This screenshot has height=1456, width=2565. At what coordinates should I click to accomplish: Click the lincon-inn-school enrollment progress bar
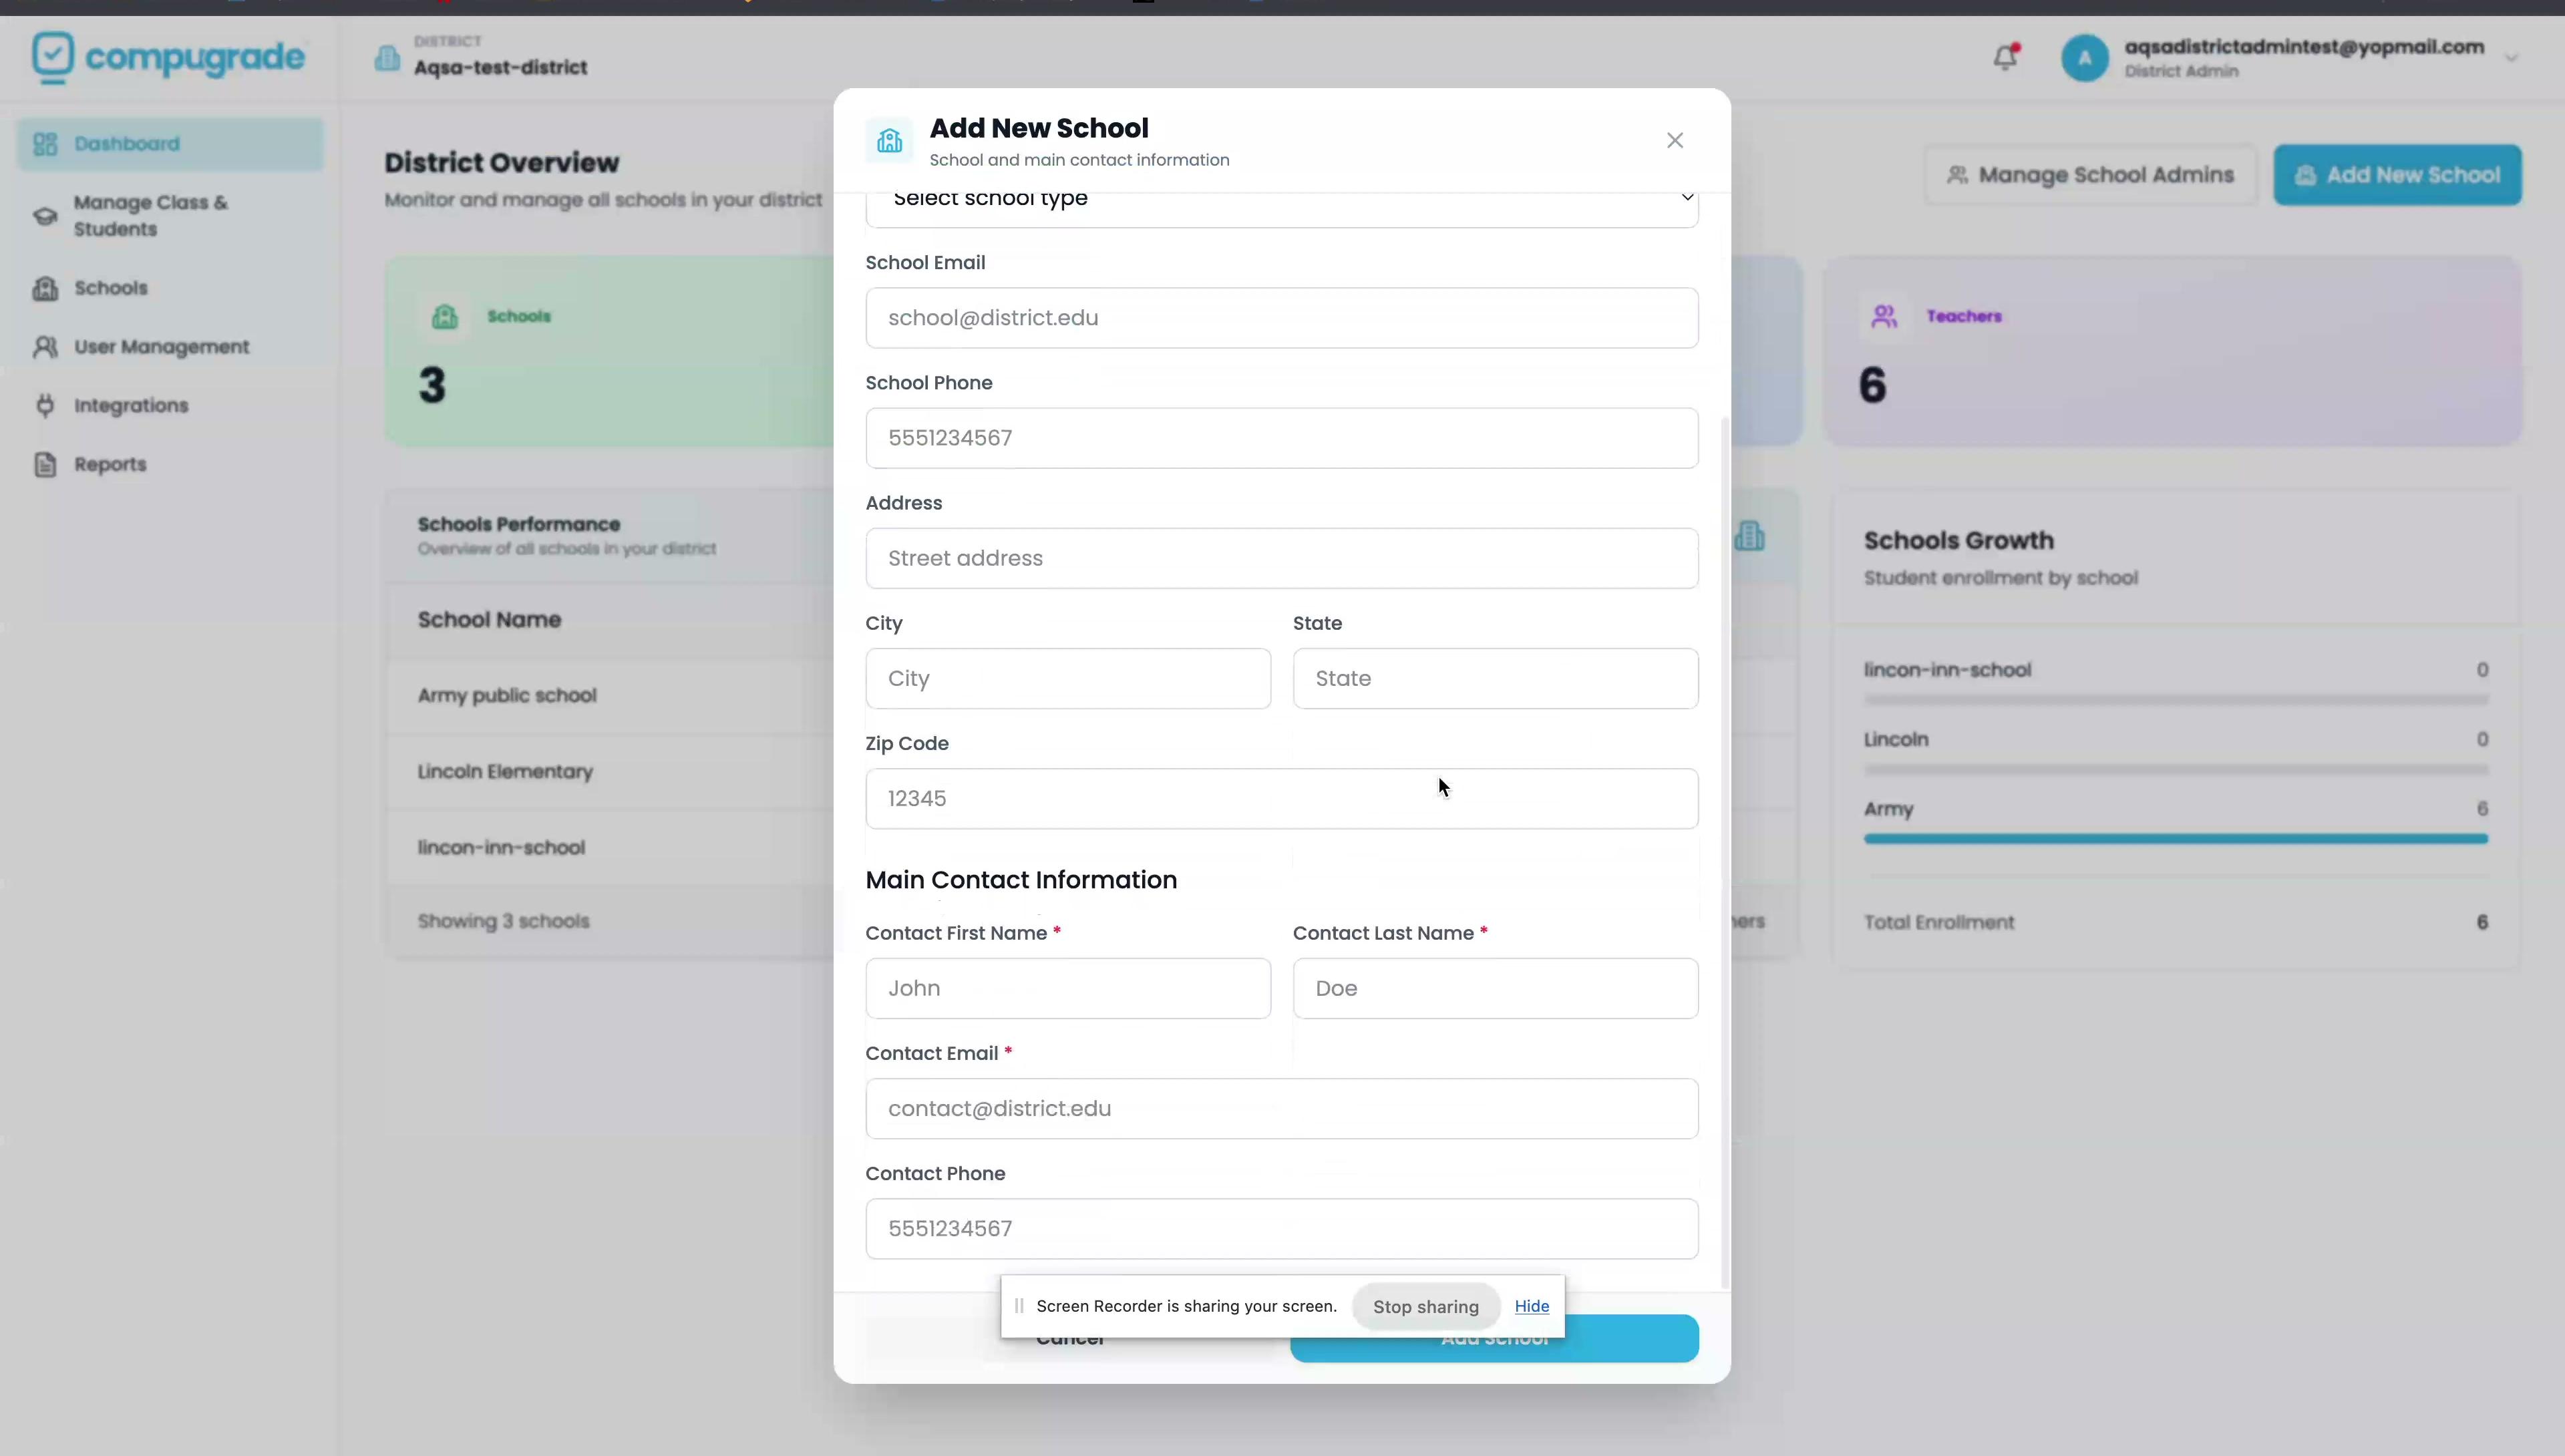2175,700
